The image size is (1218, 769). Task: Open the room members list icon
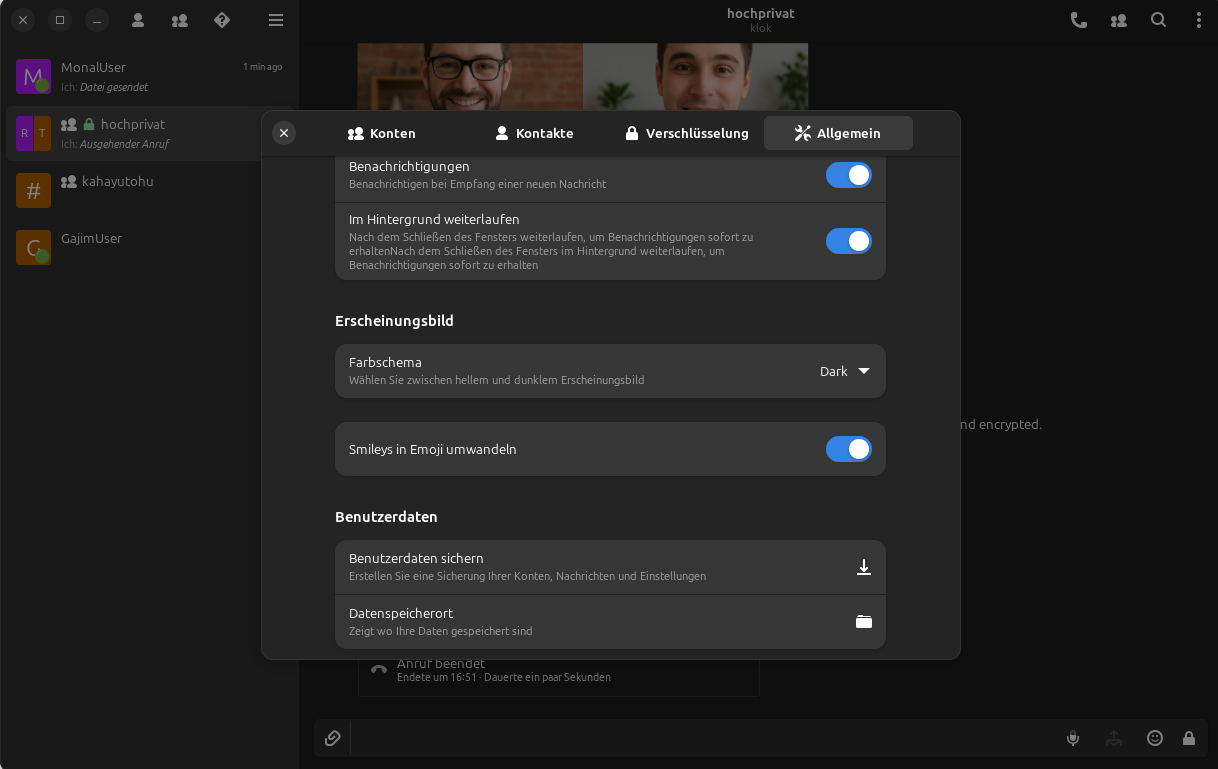pos(1118,19)
